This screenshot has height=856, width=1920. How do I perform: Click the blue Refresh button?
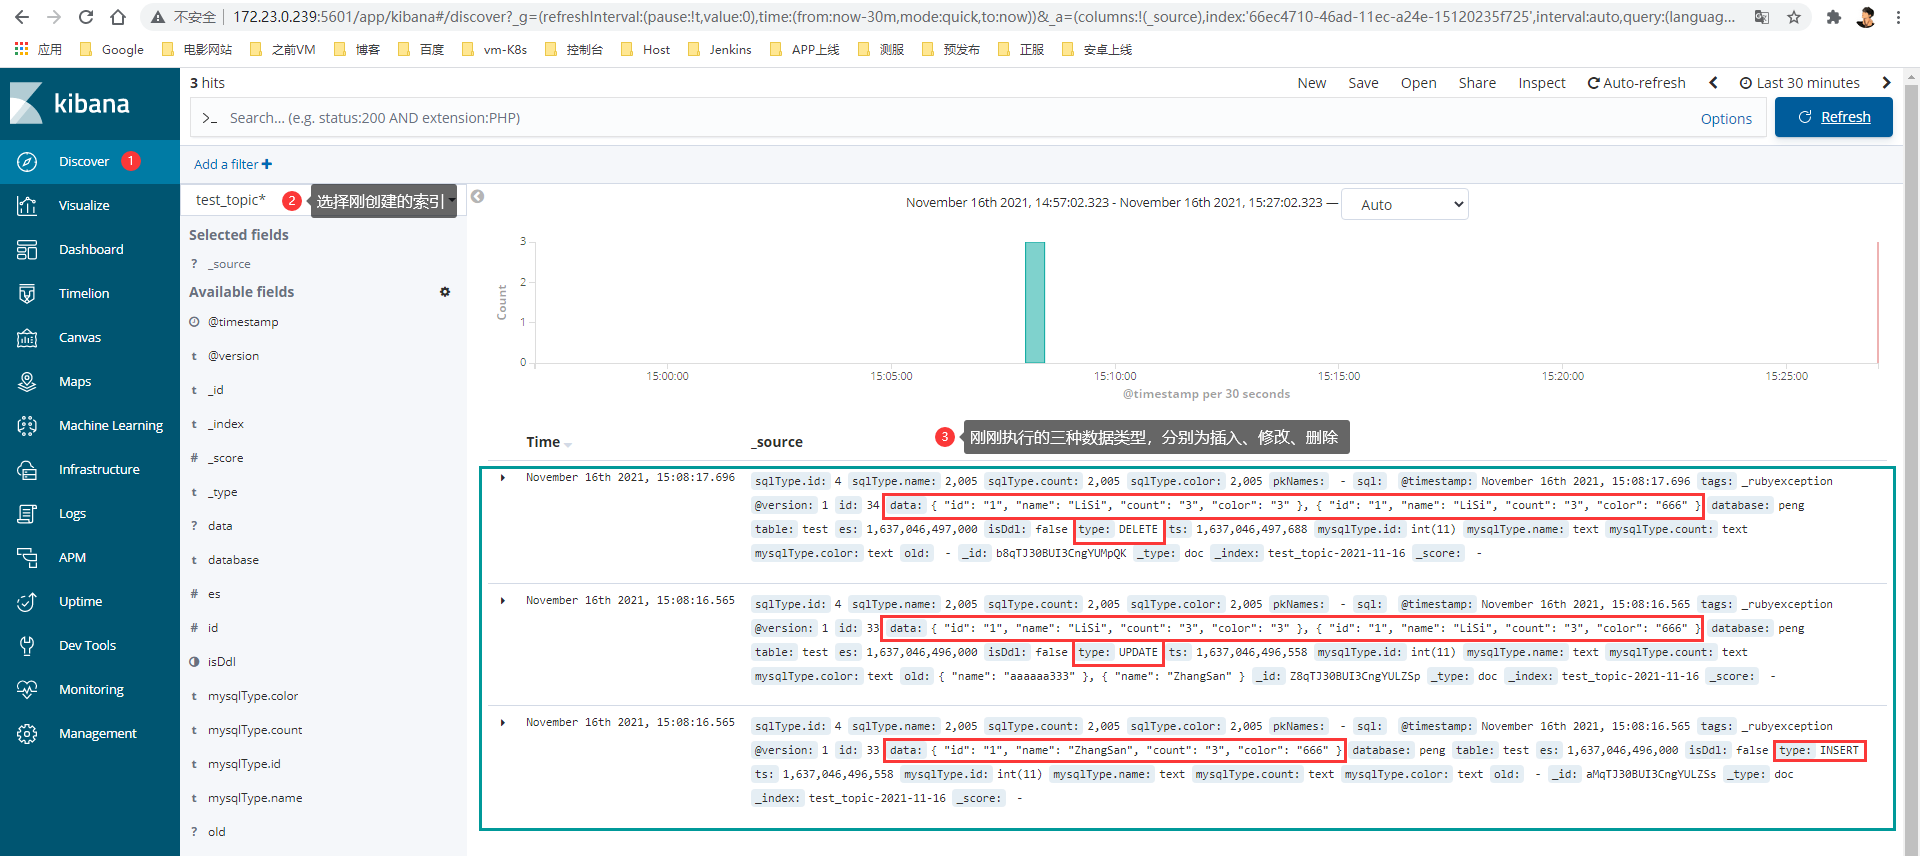point(1834,117)
